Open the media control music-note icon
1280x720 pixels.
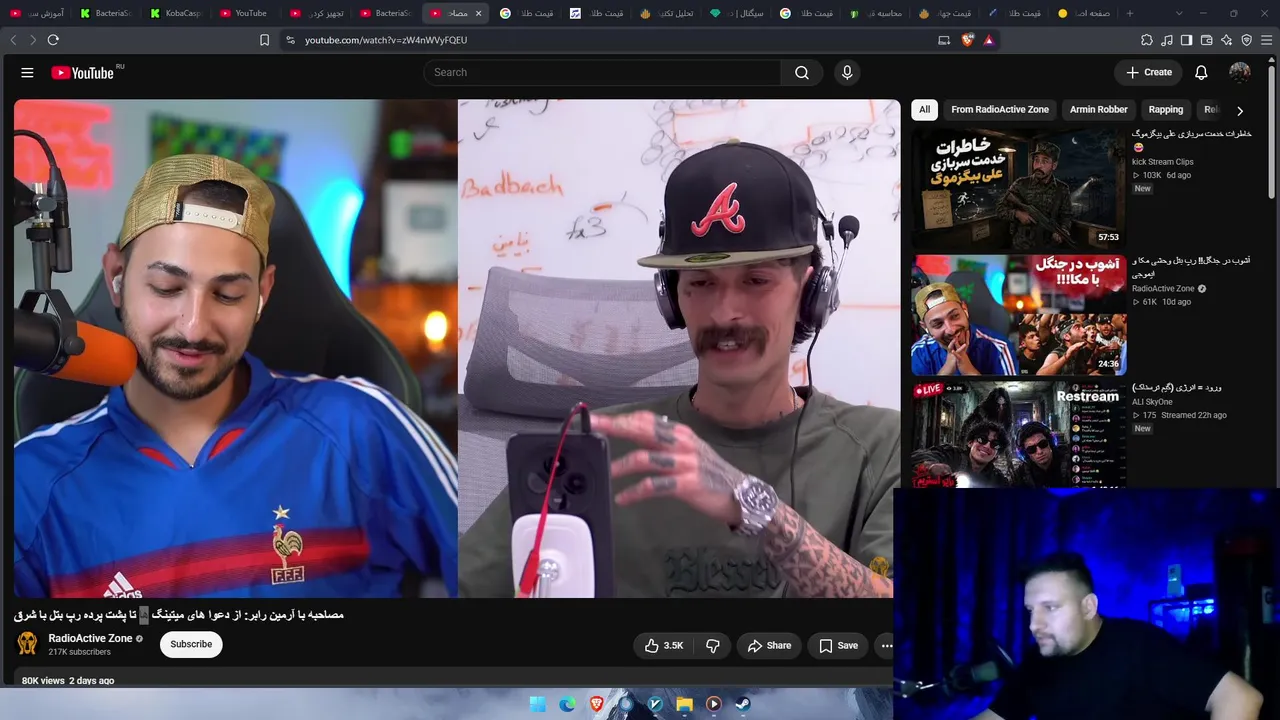[1167, 40]
